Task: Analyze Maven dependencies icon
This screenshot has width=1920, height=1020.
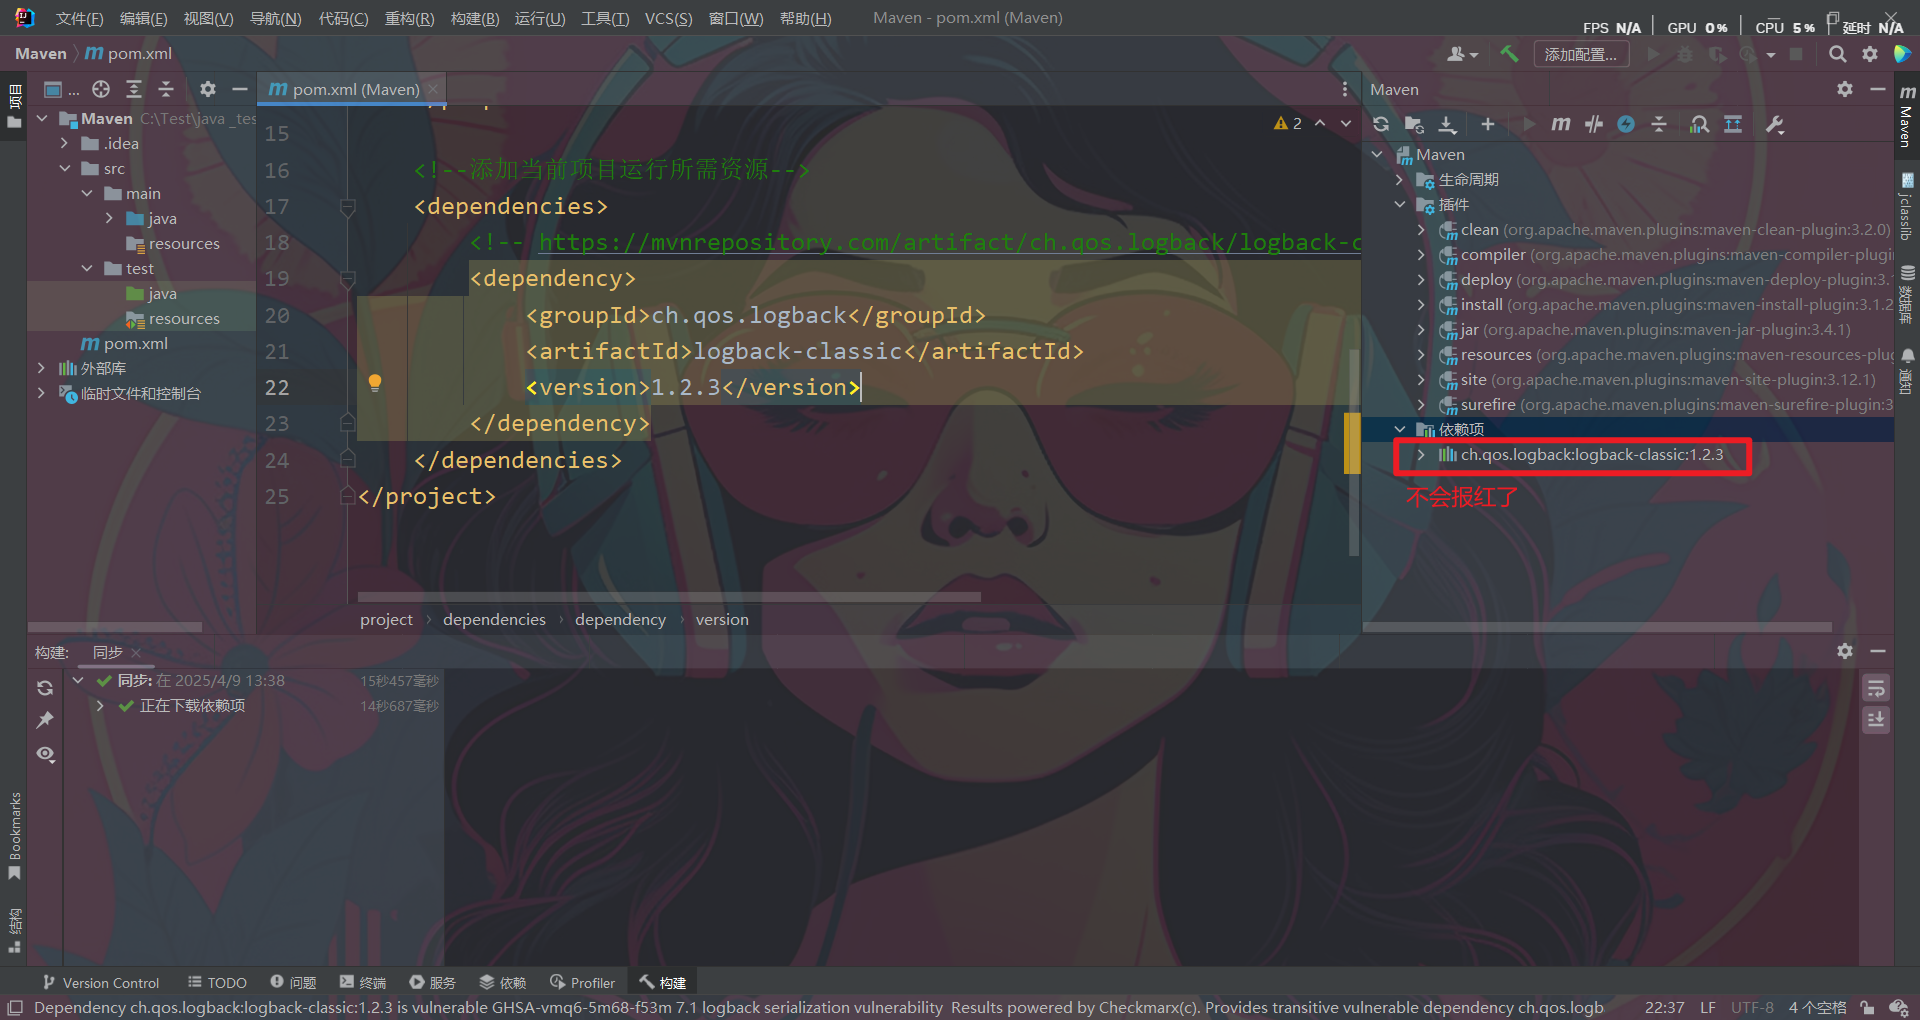Action: coord(1699,124)
